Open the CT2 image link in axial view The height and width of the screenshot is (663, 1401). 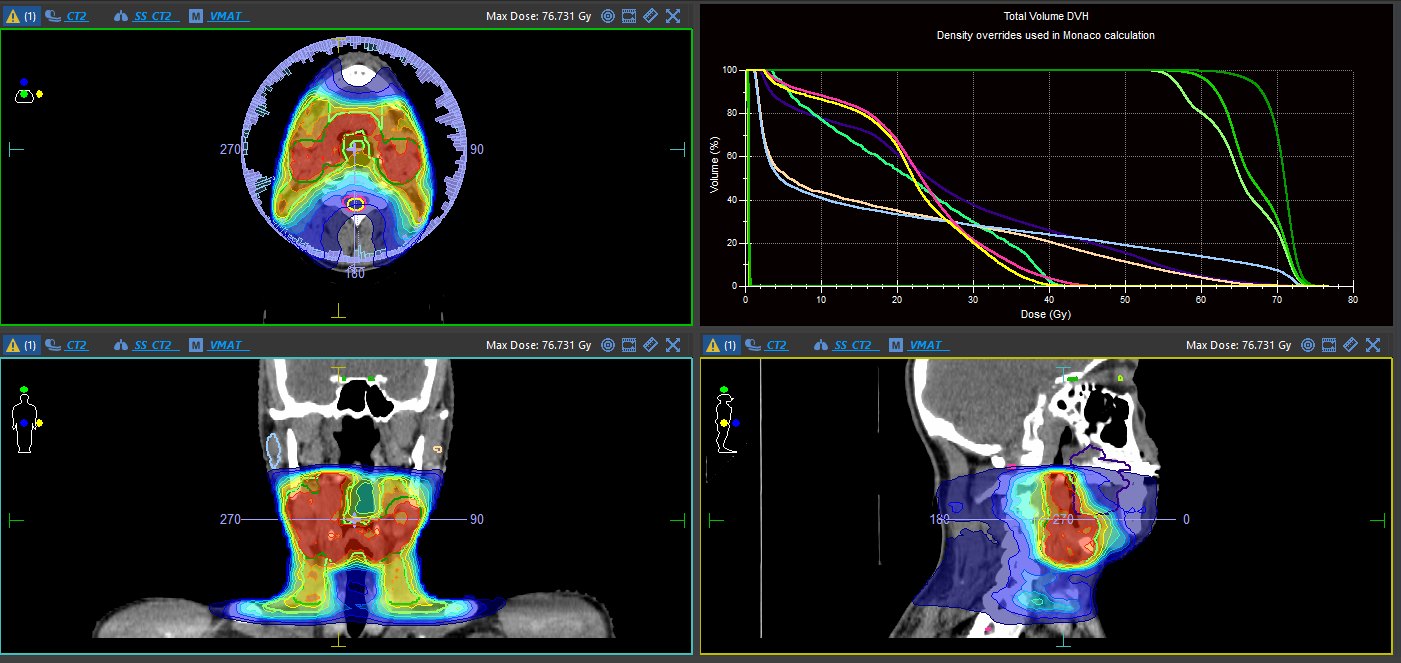[x=75, y=16]
